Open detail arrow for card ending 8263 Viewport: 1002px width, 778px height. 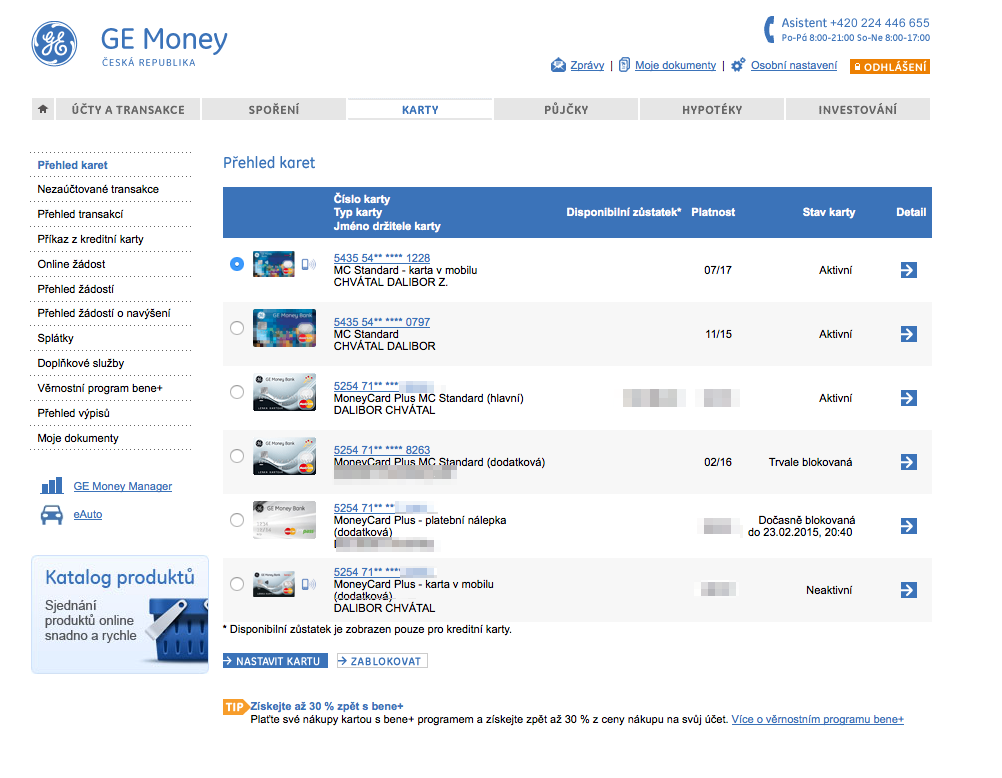(x=908, y=462)
